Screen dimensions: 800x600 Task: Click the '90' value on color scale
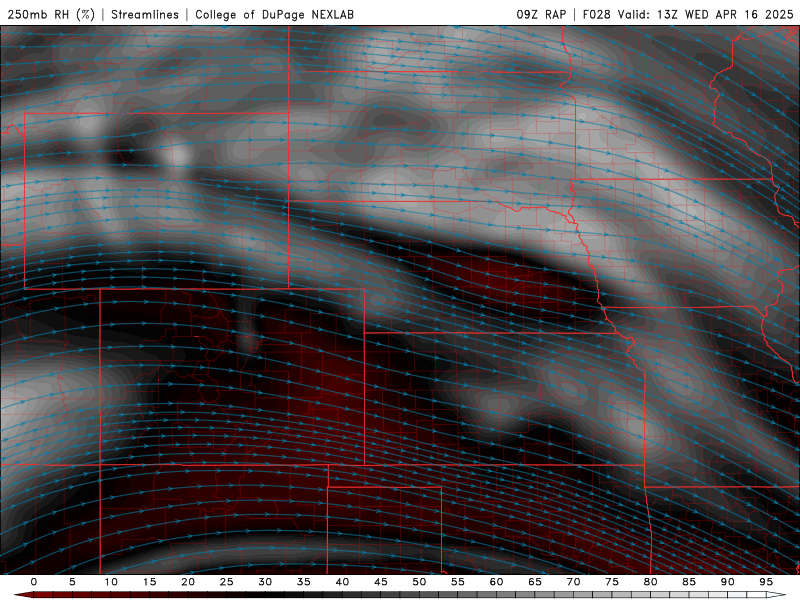coord(727,582)
